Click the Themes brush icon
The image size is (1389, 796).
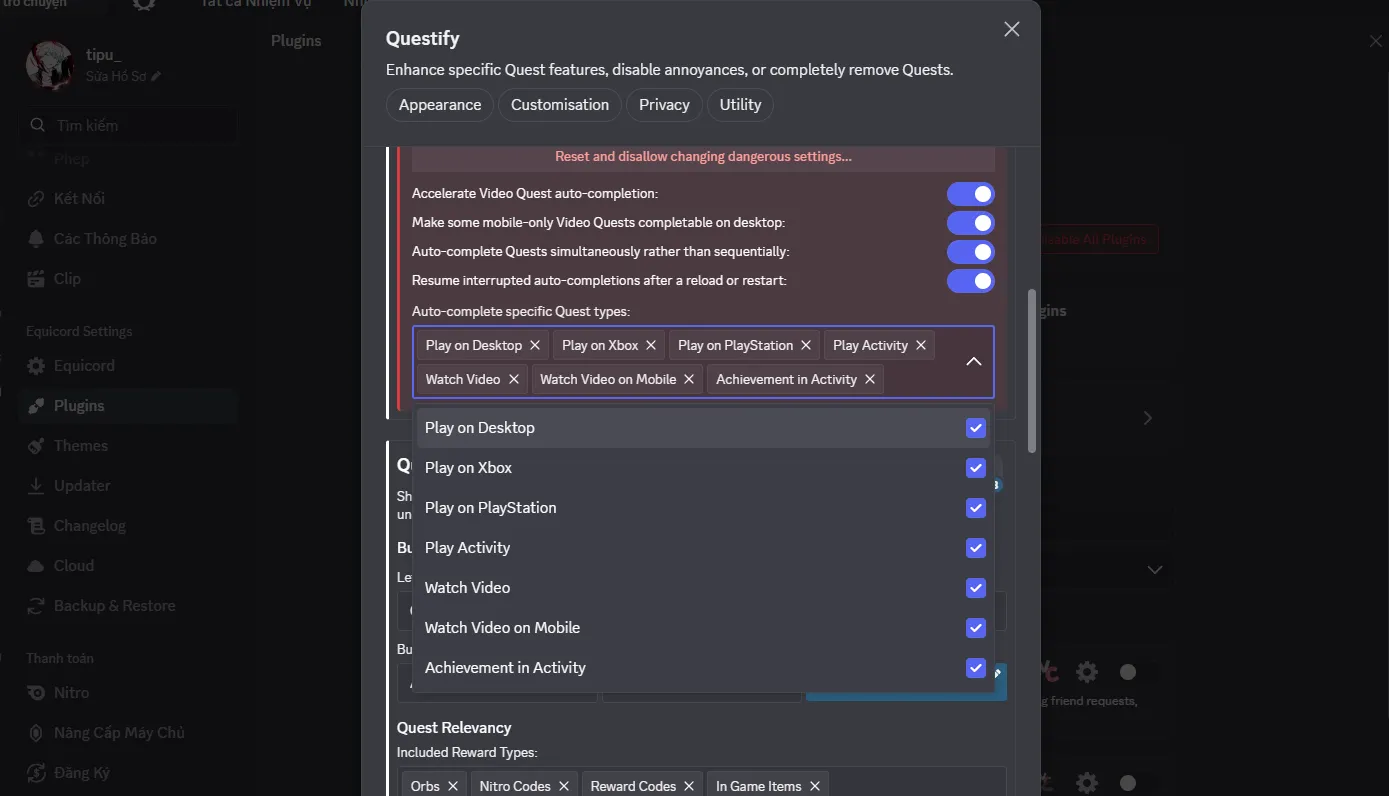click(36, 446)
